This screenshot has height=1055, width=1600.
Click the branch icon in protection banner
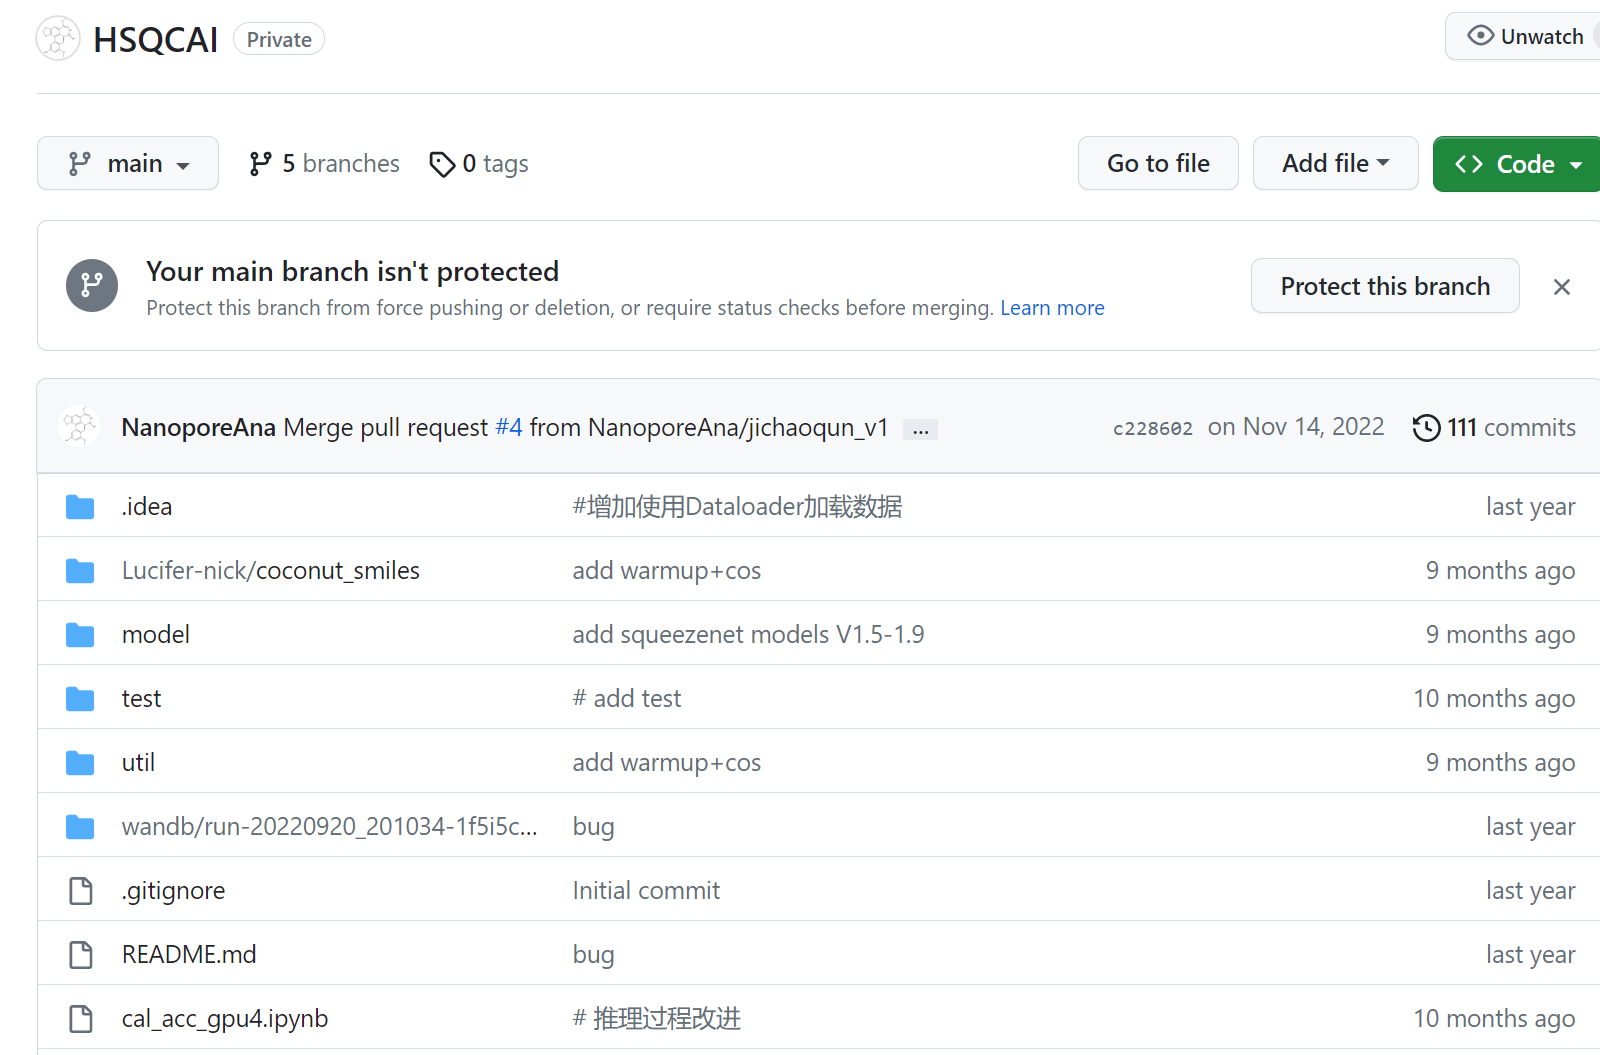[92, 285]
